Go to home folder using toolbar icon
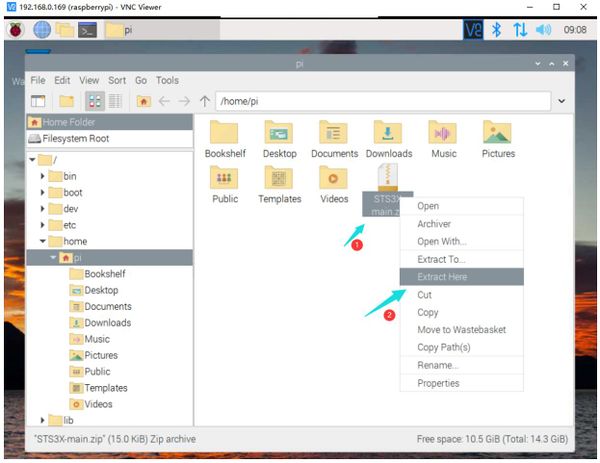 click(144, 101)
